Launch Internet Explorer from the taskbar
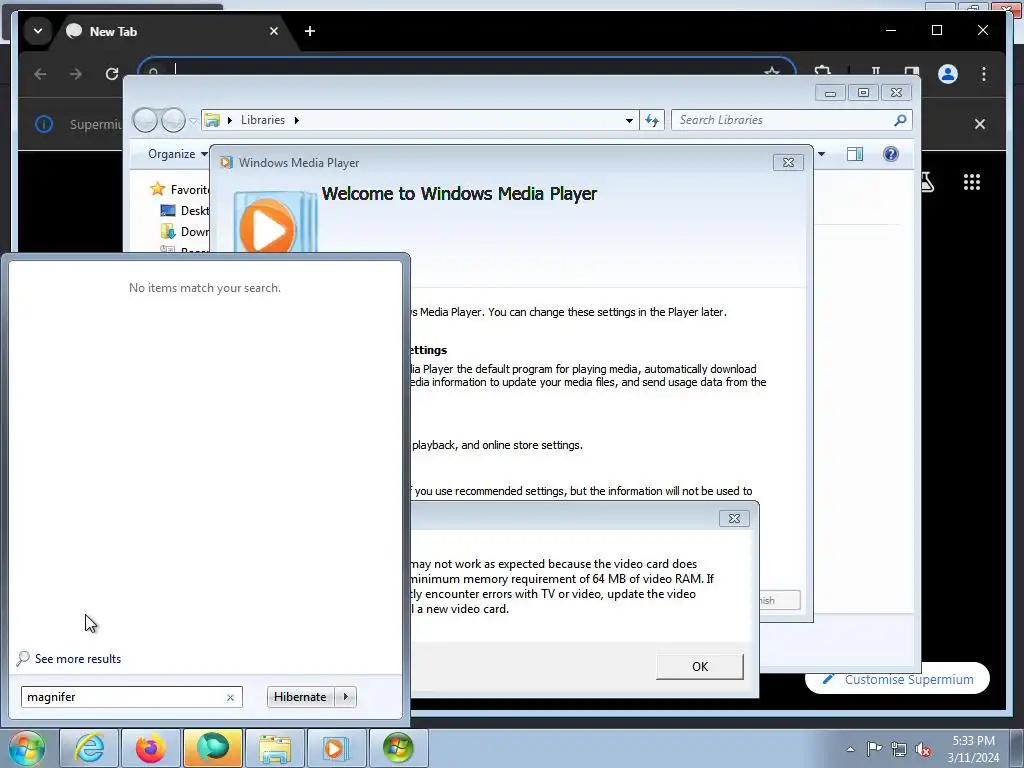 click(89, 748)
